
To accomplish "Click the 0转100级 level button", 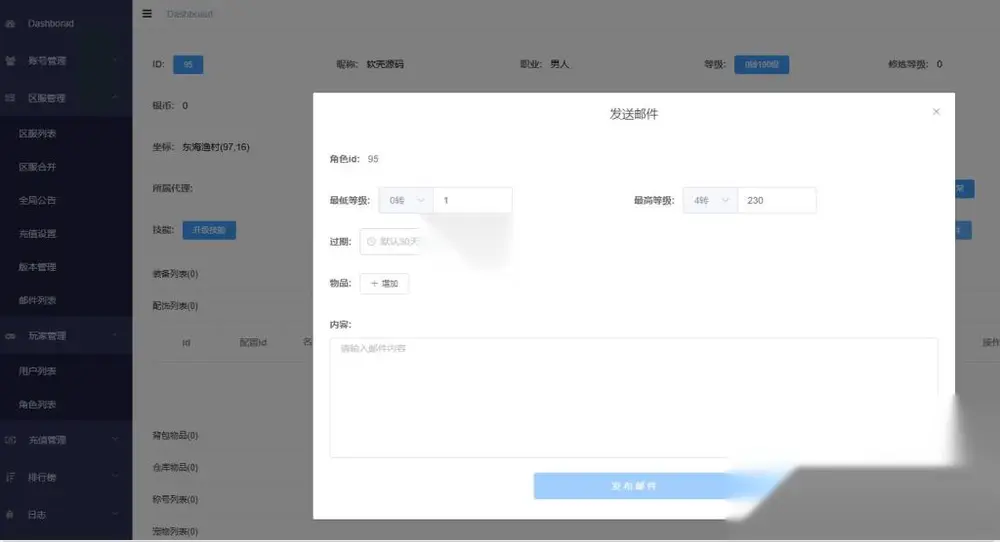I will click(761, 64).
